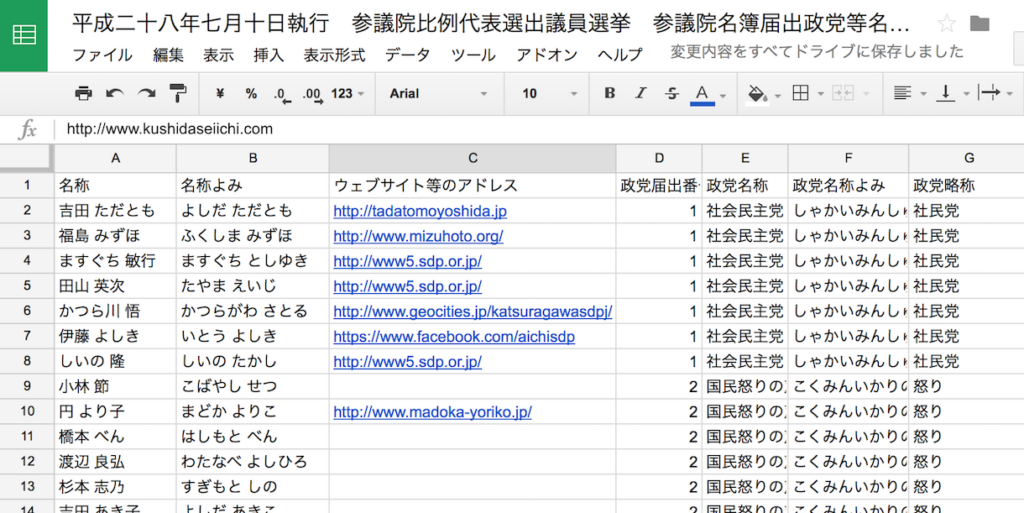This screenshot has height=513, width=1024.
Task: Open the tadatomoyoshida.jp link
Action: 420,211
